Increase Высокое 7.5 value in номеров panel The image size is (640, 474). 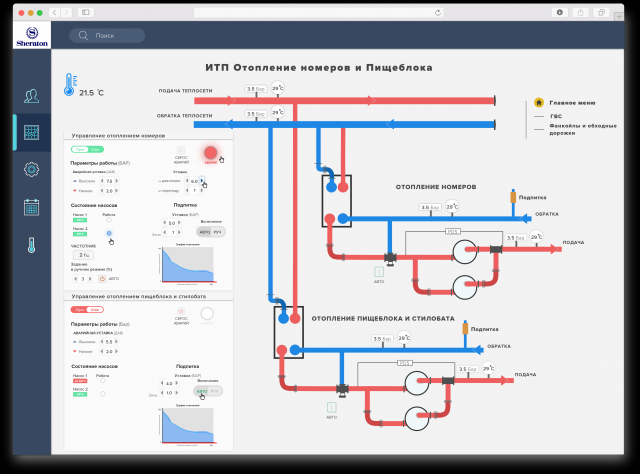click(117, 181)
